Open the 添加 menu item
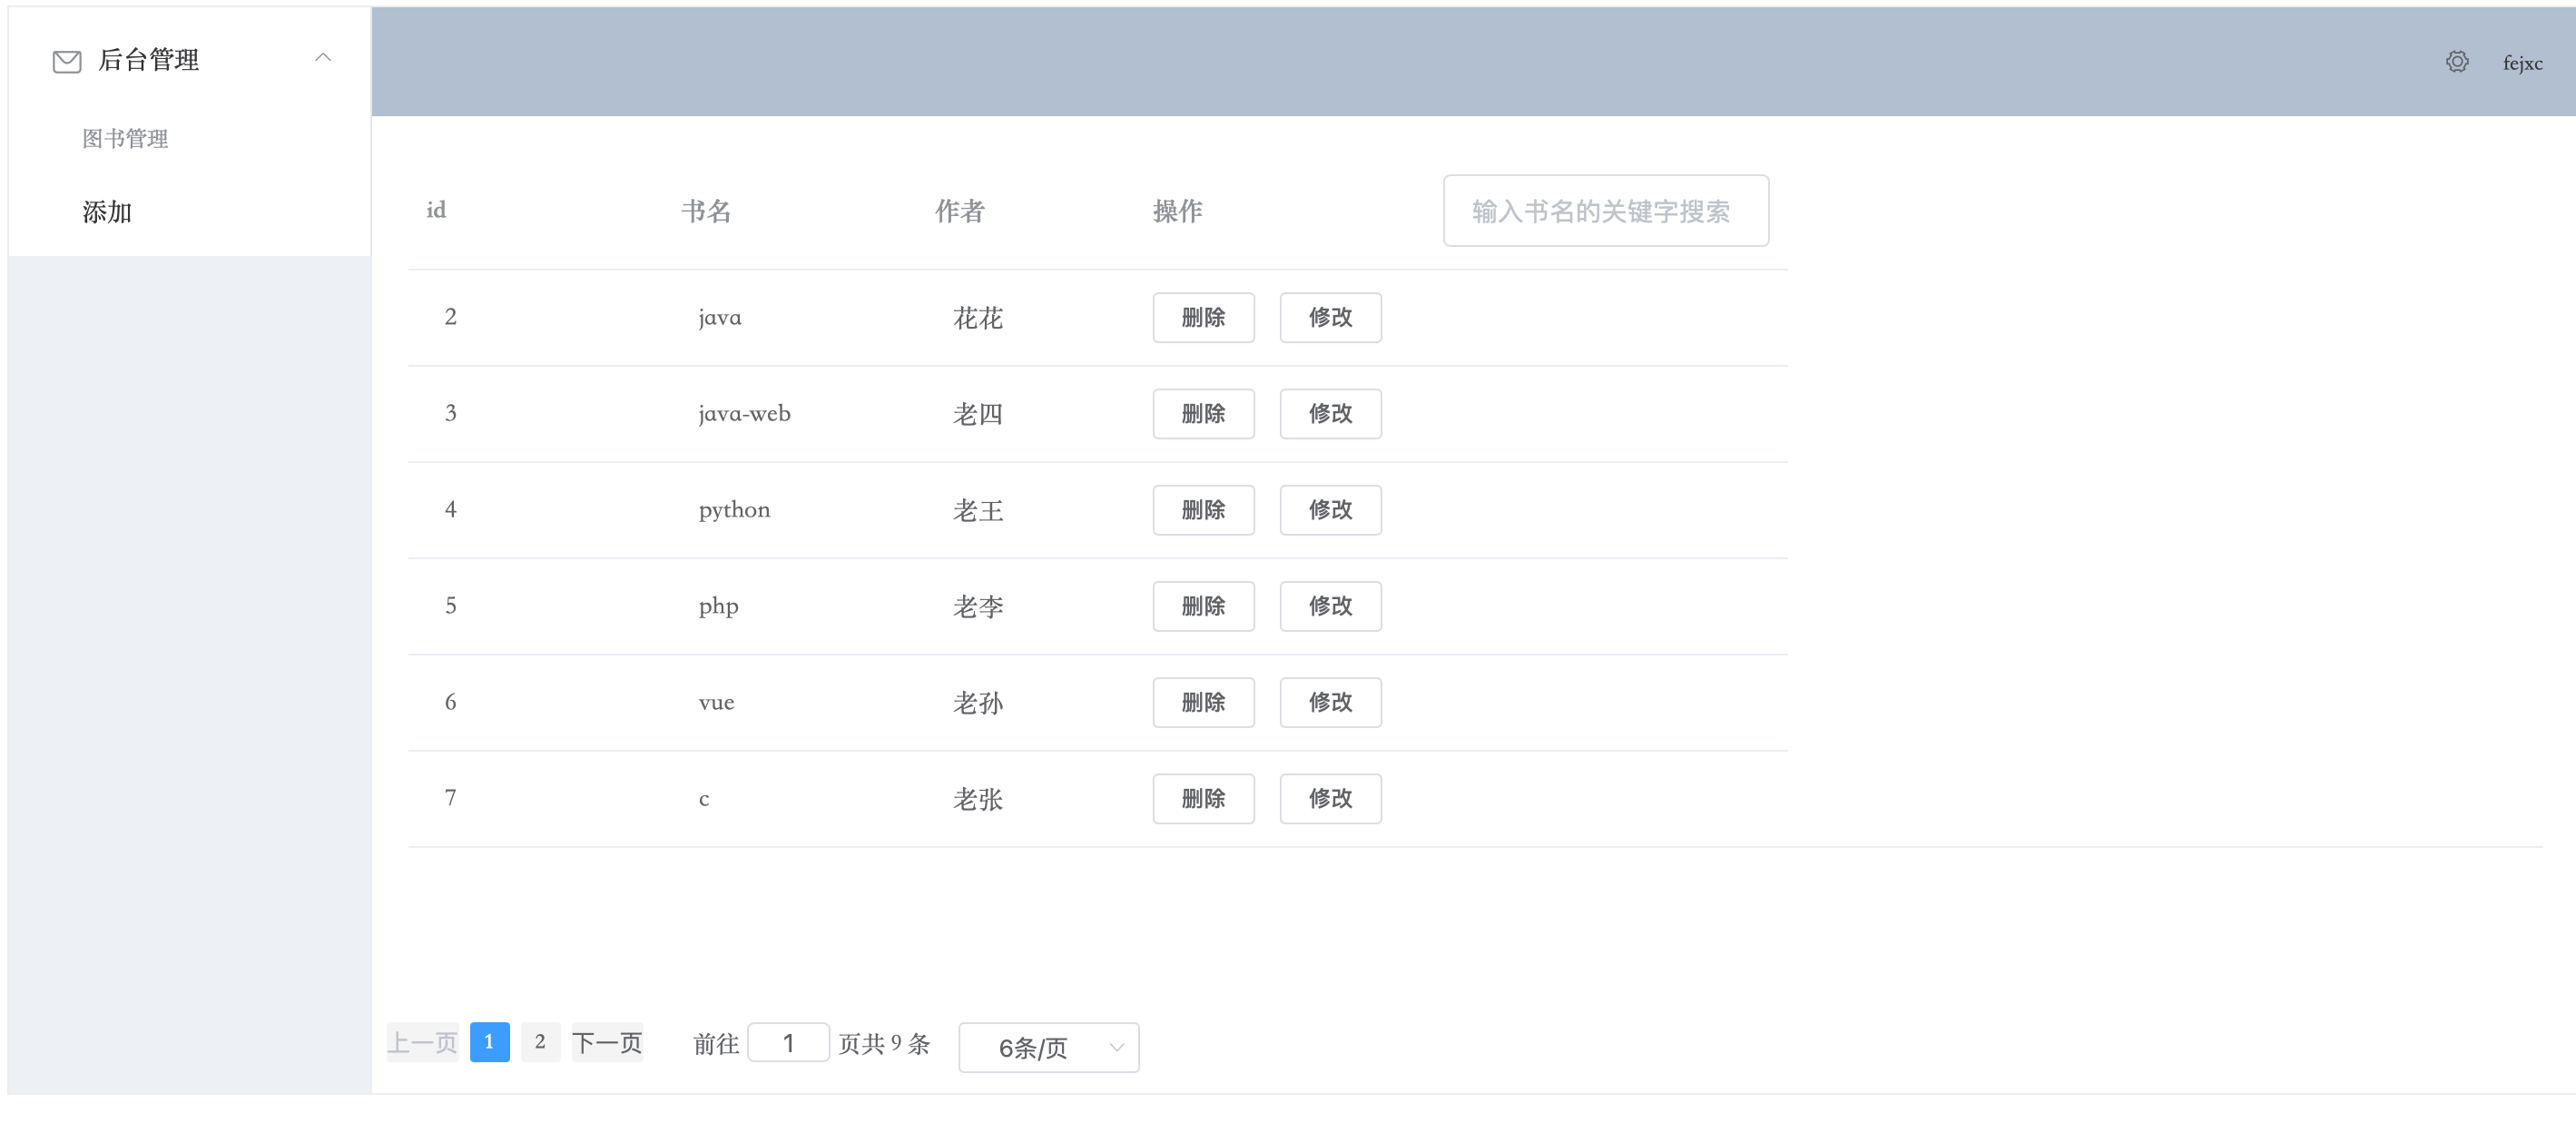2576x1133 pixels. pyautogui.click(x=107, y=212)
